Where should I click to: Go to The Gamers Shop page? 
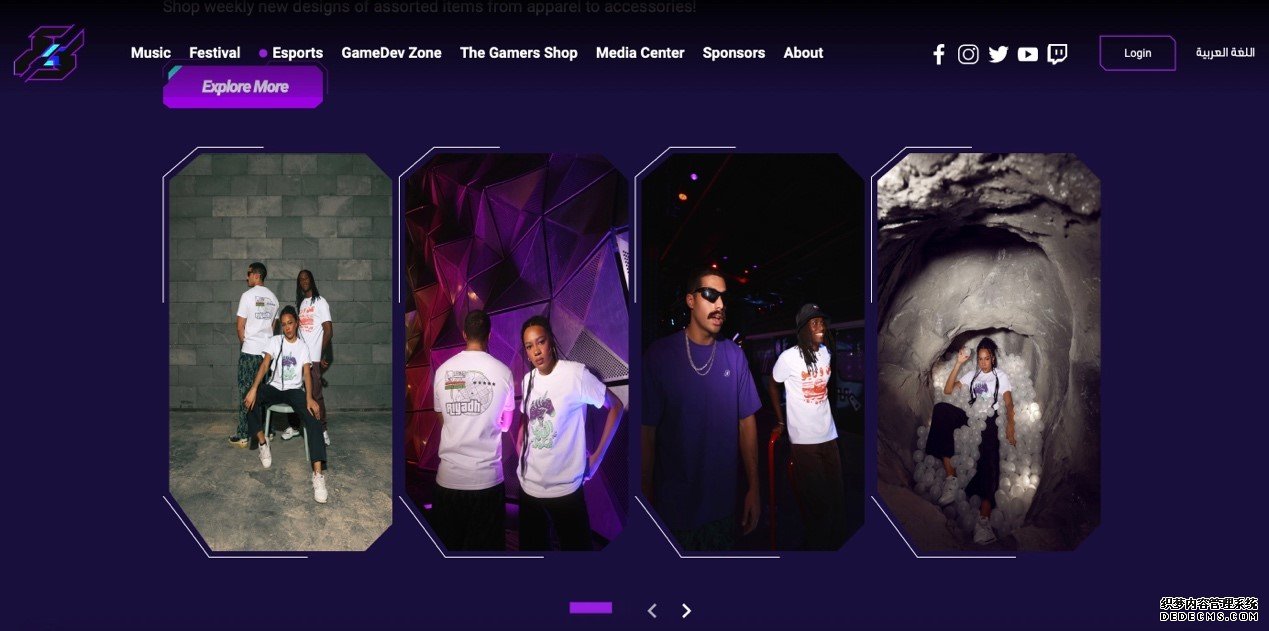[x=519, y=53]
